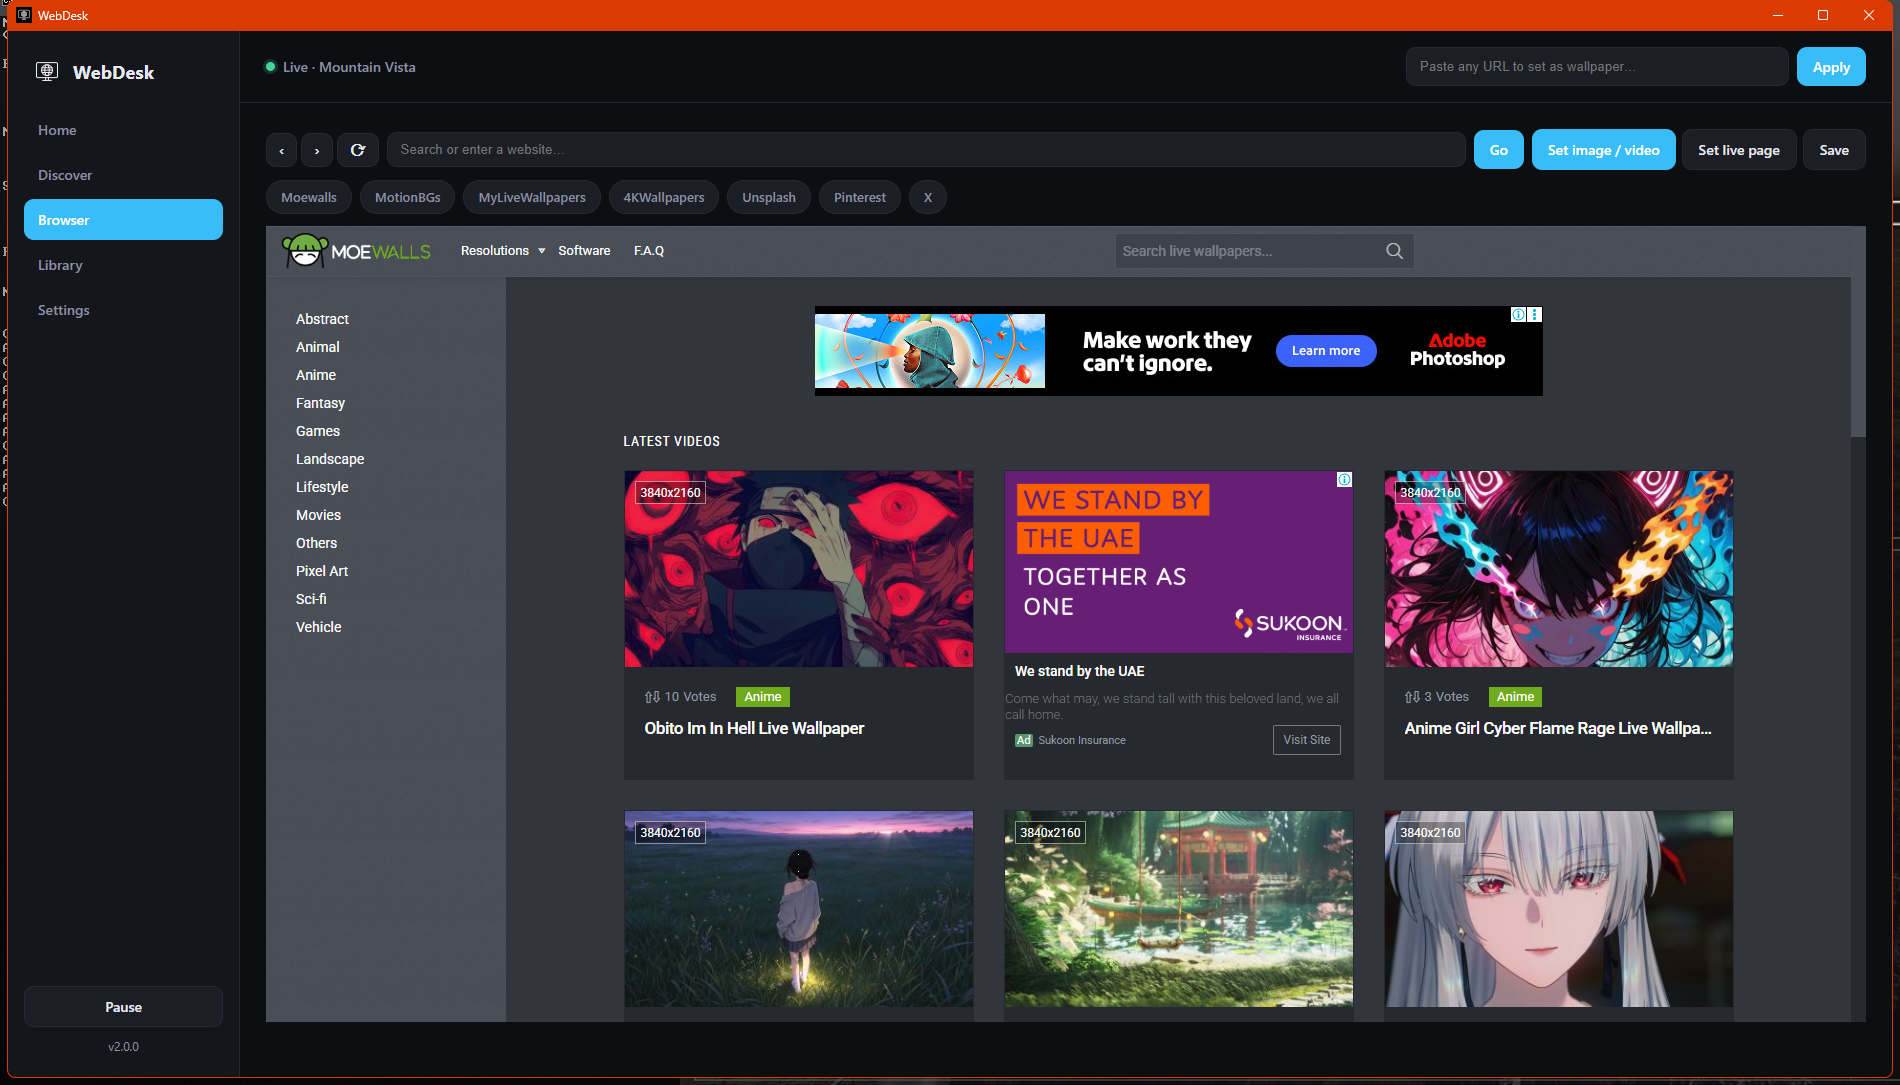The image size is (1900, 1085).
Task: Open the X shortcut chip
Action: coord(928,197)
